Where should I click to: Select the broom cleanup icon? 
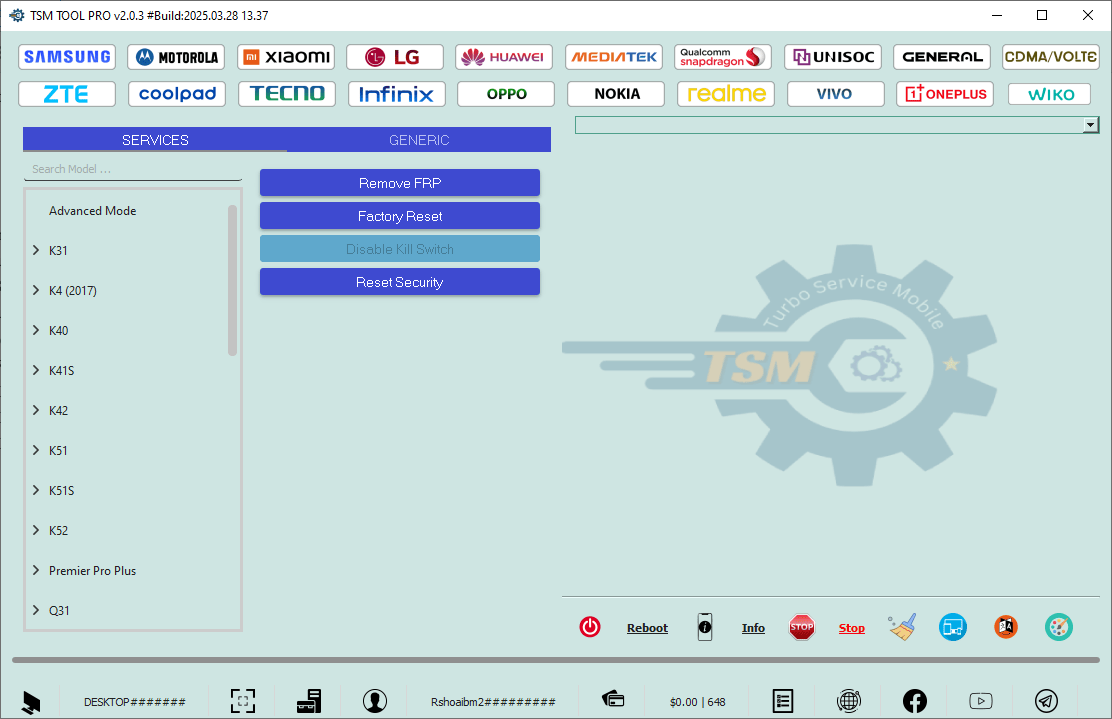tap(901, 627)
